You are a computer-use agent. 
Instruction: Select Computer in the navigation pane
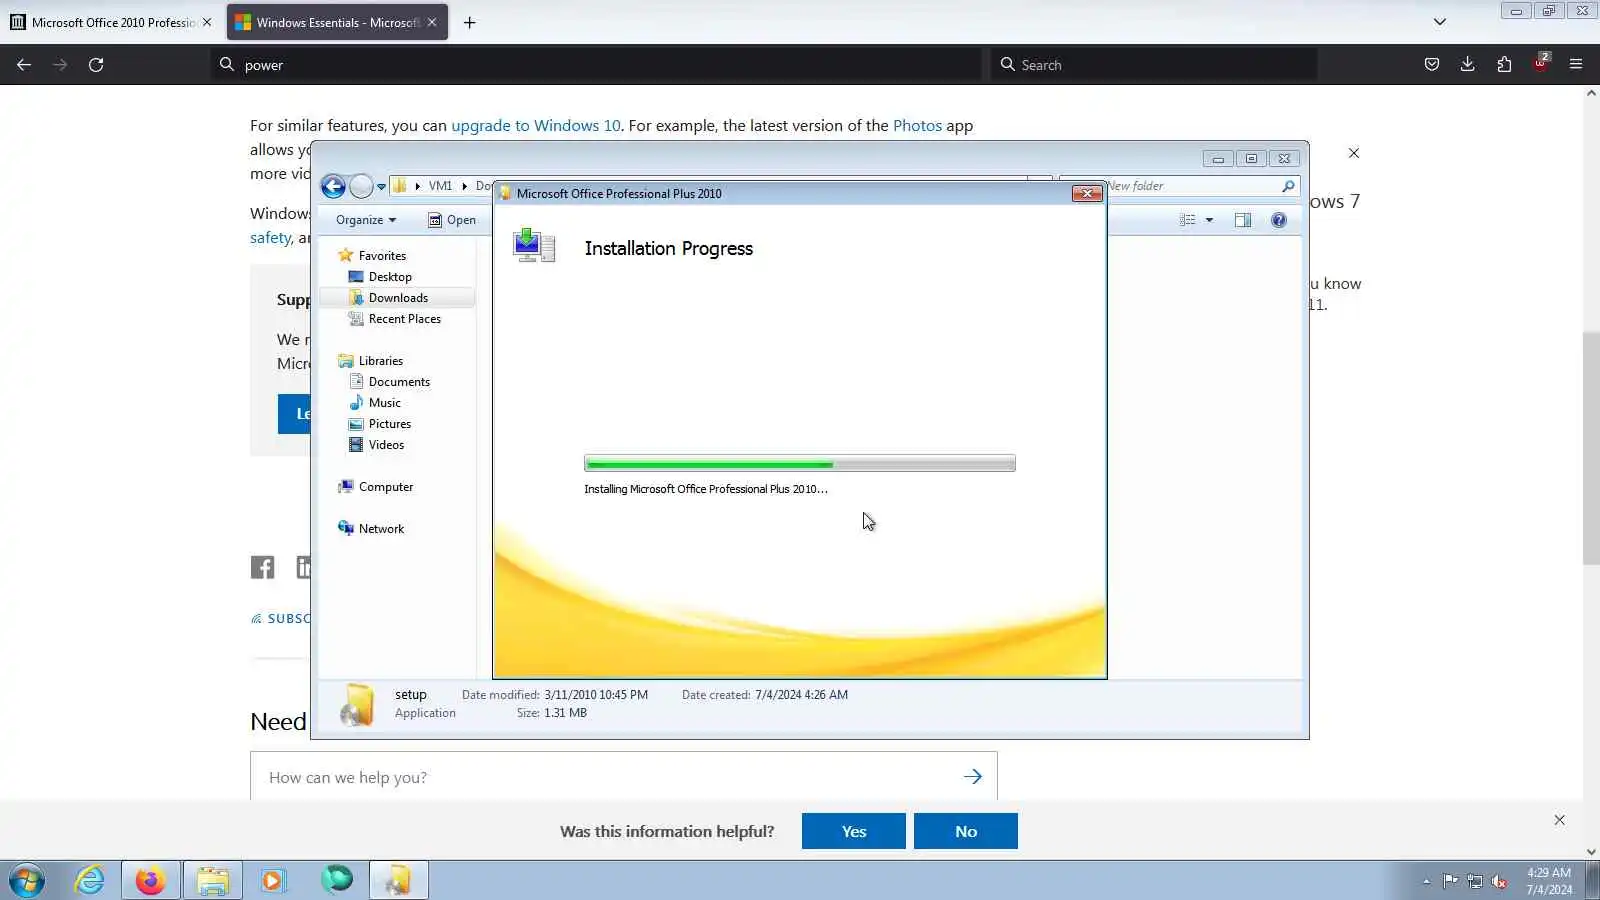coord(386,487)
